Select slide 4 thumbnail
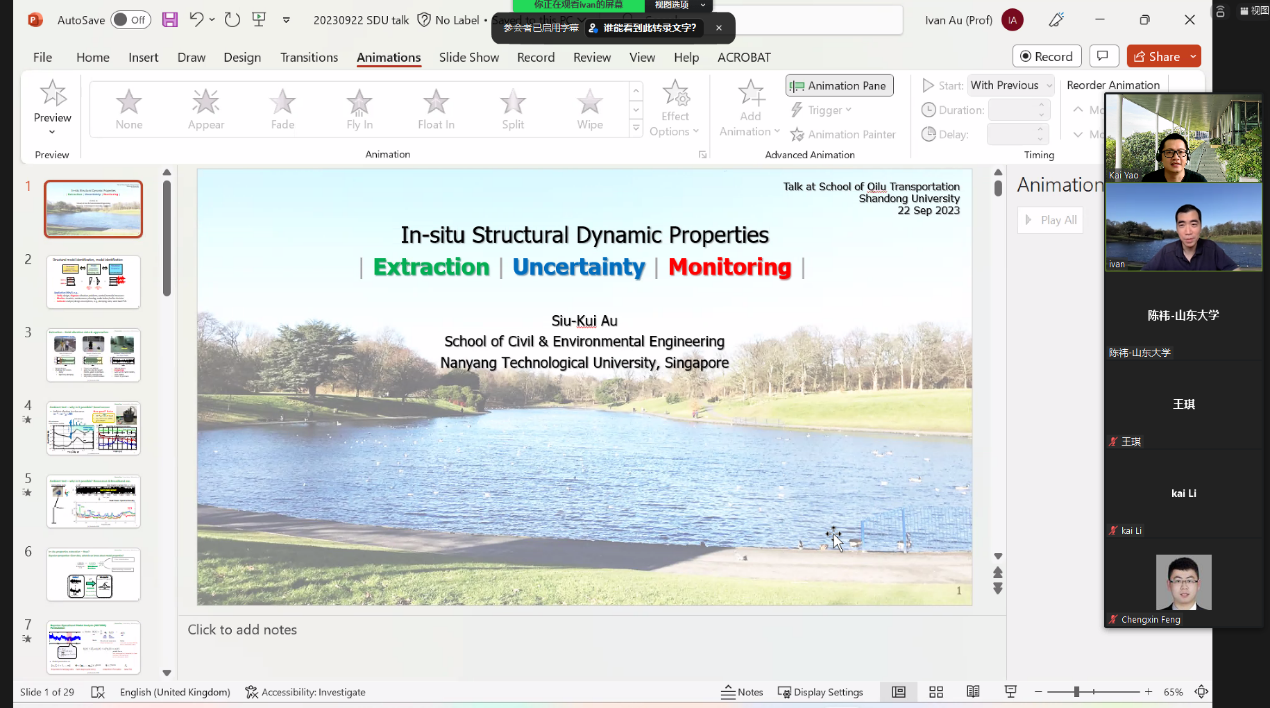Image resolution: width=1270 pixels, height=708 pixels. 93,428
